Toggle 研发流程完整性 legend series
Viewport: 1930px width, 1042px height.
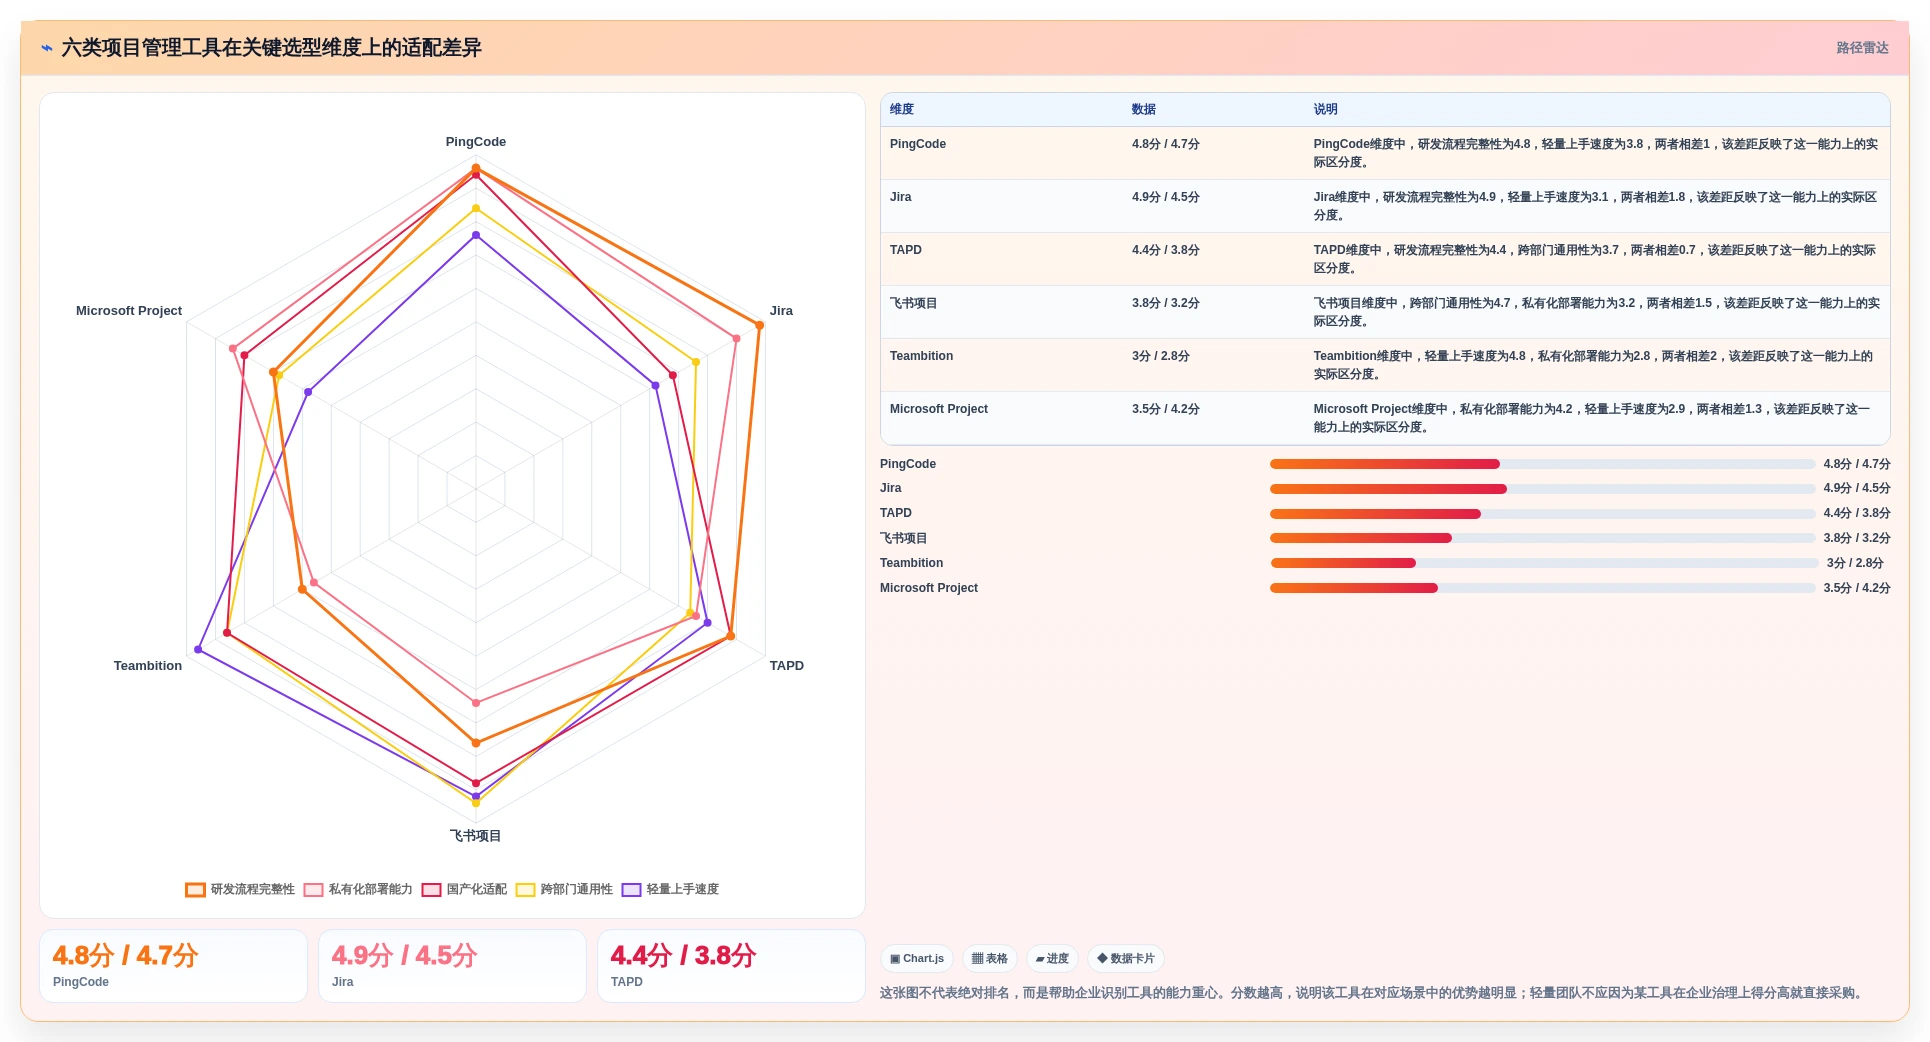pos(240,889)
